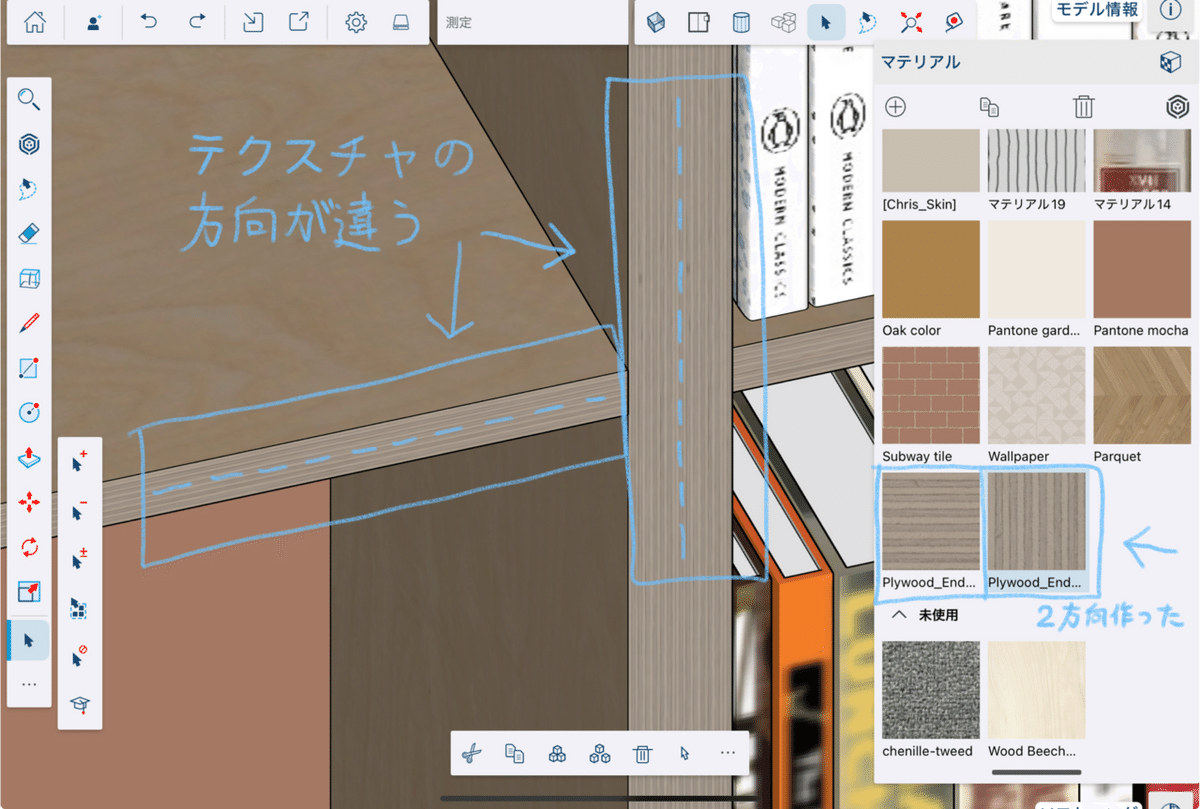
Task: Select the Circle drawing tool
Action: click(x=29, y=412)
